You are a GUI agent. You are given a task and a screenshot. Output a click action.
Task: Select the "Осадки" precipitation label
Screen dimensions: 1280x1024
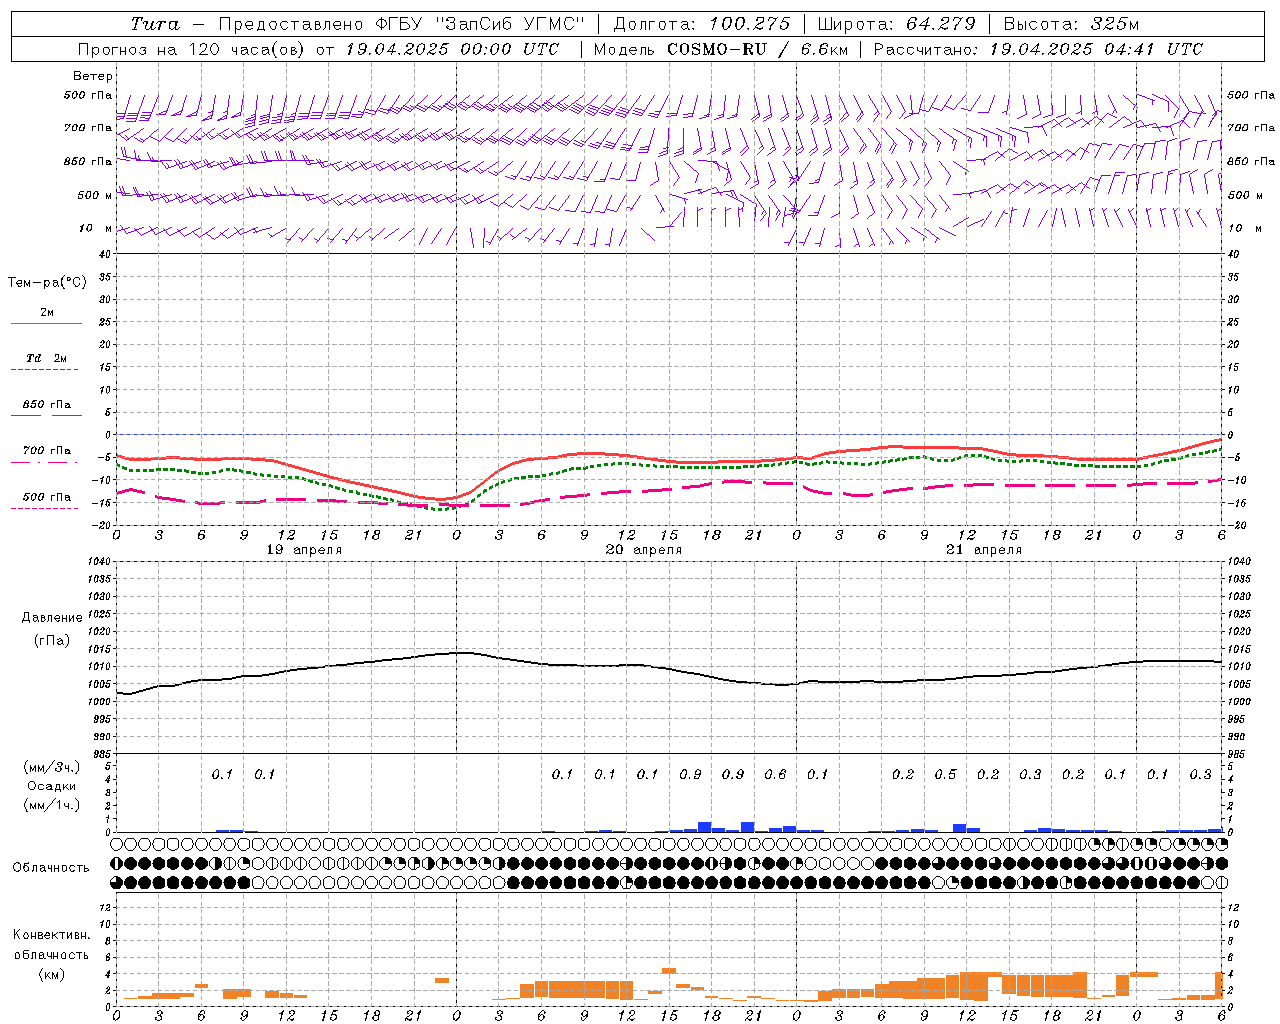pos(52,787)
